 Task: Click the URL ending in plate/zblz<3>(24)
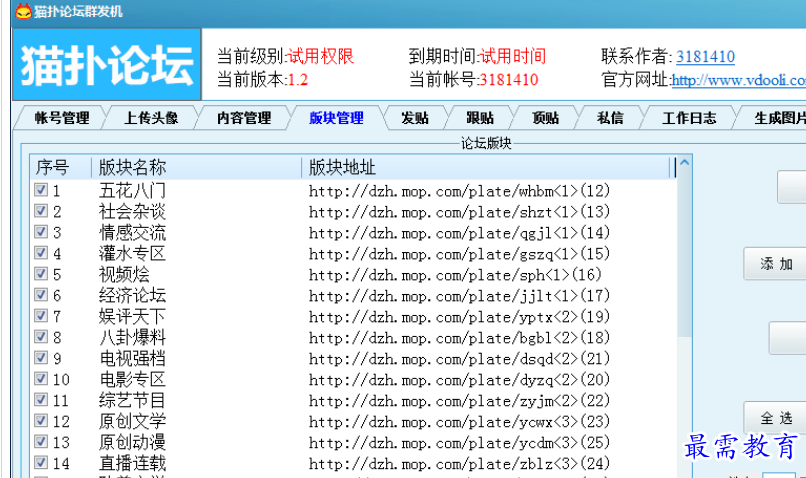pyautogui.click(x=459, y=464)
